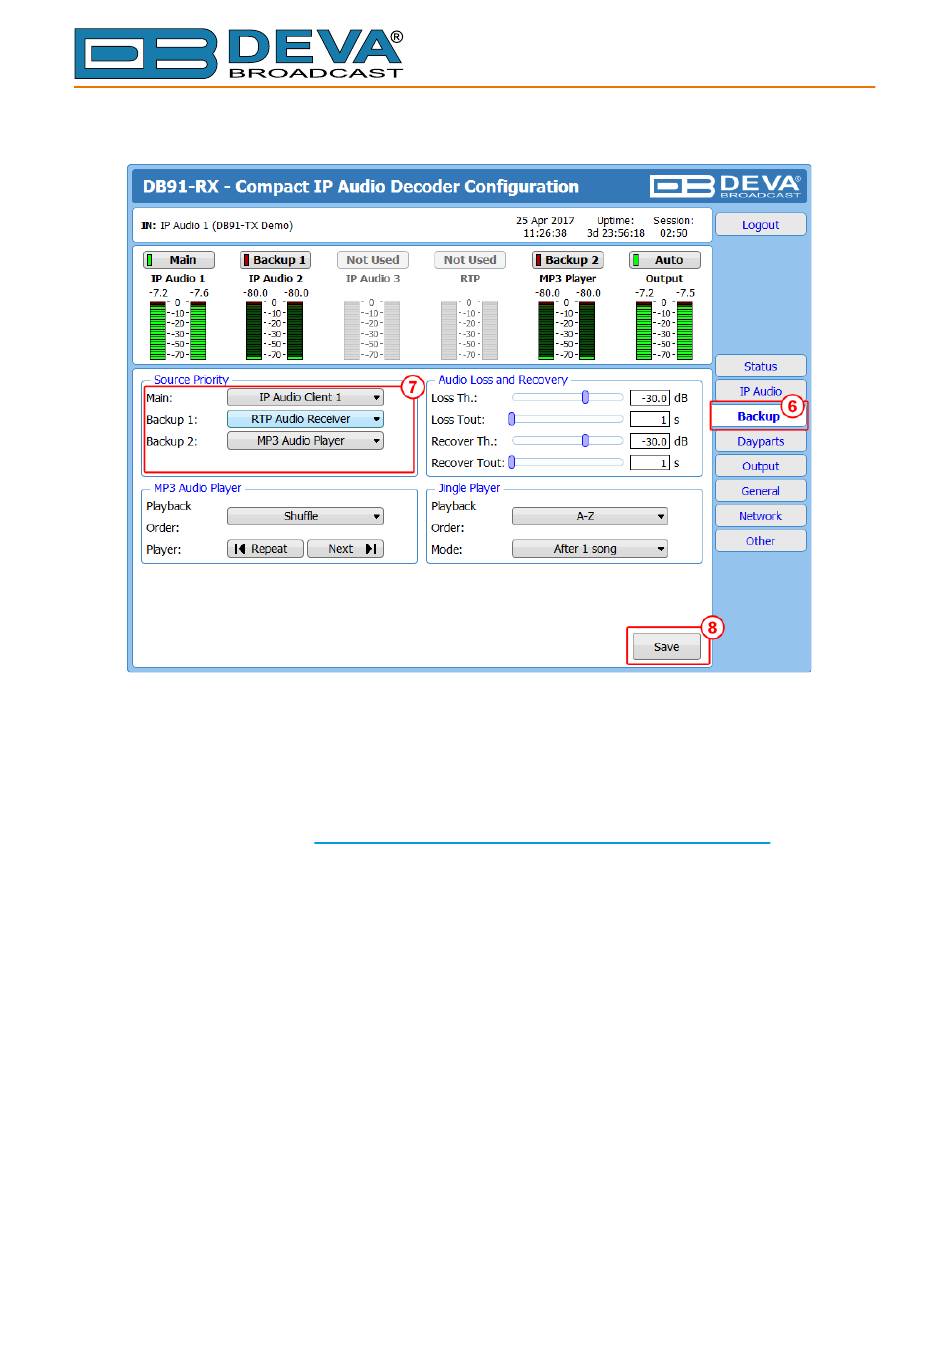Open the Other settings page

point(760,541)
